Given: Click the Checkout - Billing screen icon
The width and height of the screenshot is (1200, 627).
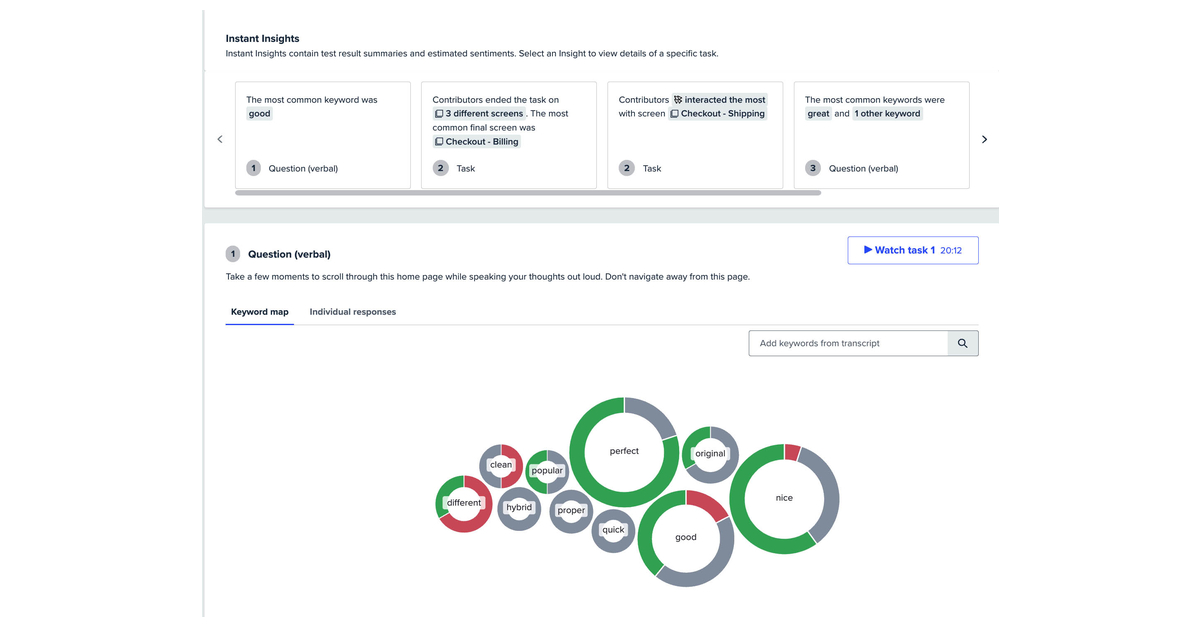Looking at the screenshot, I should tap(439, 142).
